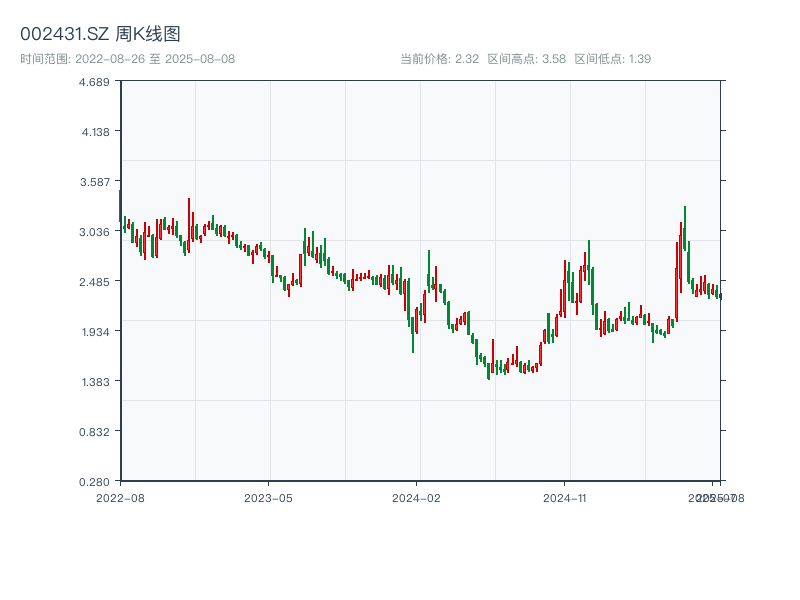
Task: Click the time range text 2022-08-26 至 2025-08-08
Action: click(x=127, y=59)
